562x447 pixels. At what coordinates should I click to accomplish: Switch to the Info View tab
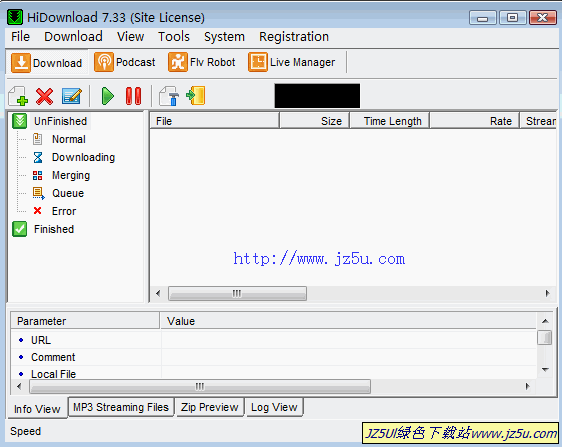coord(37,409)
